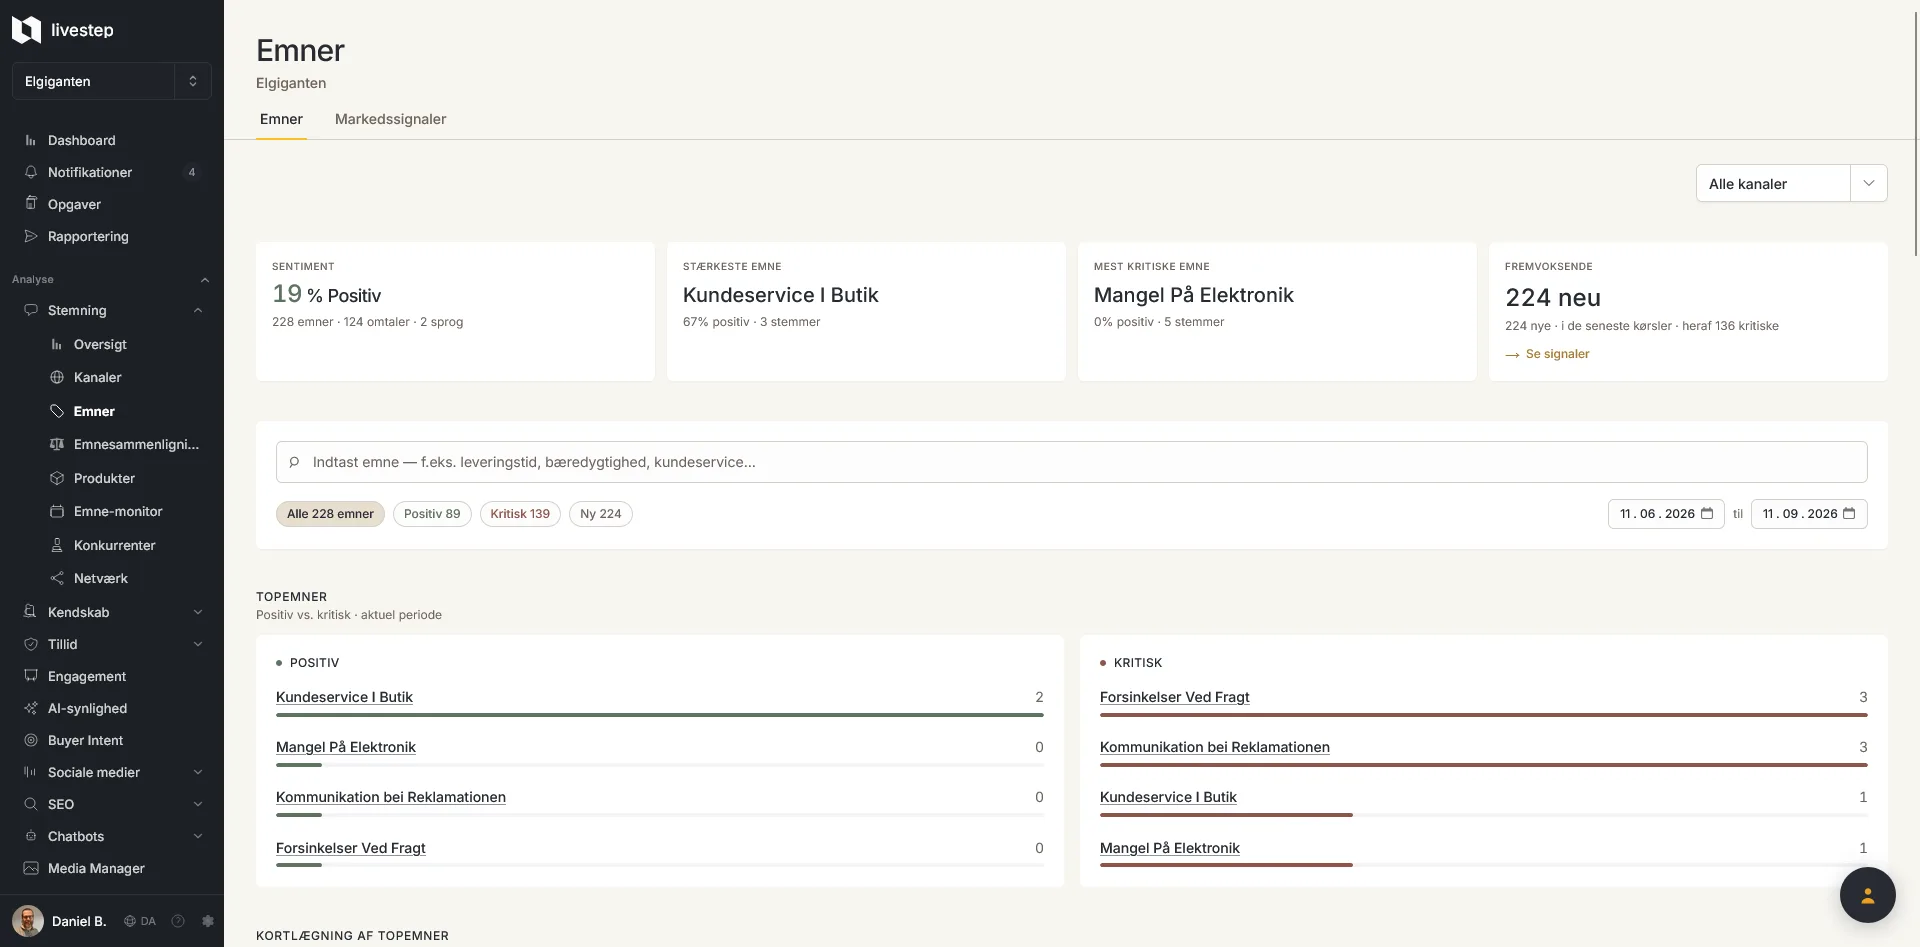Open Emne-monitor calendar icon
This screenshot has width=1920, height=947.
click(x=57, y=511)
